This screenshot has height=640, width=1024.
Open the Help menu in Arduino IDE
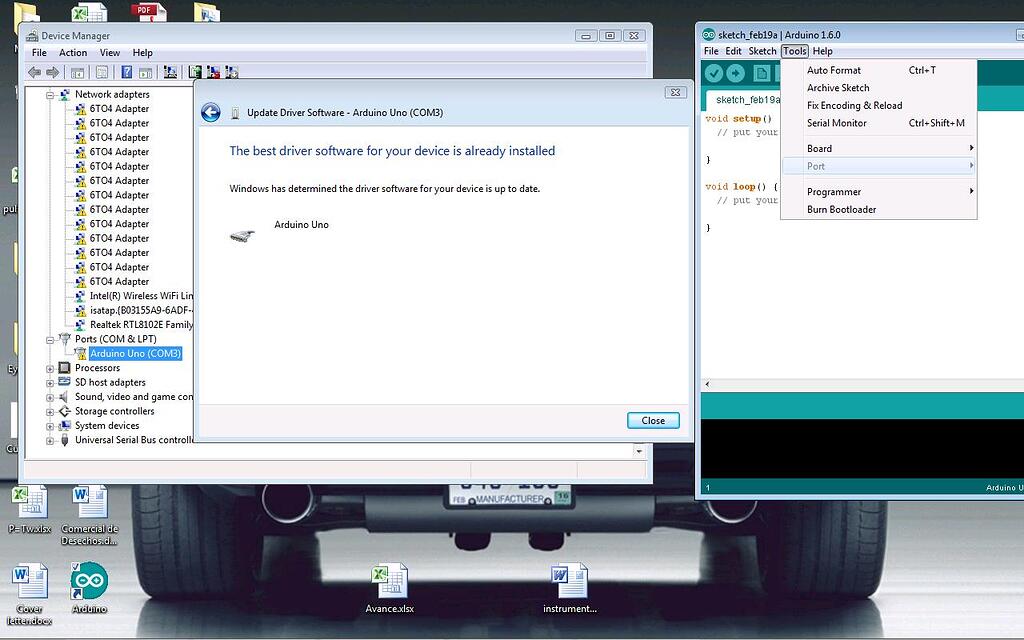pos(822,51)
